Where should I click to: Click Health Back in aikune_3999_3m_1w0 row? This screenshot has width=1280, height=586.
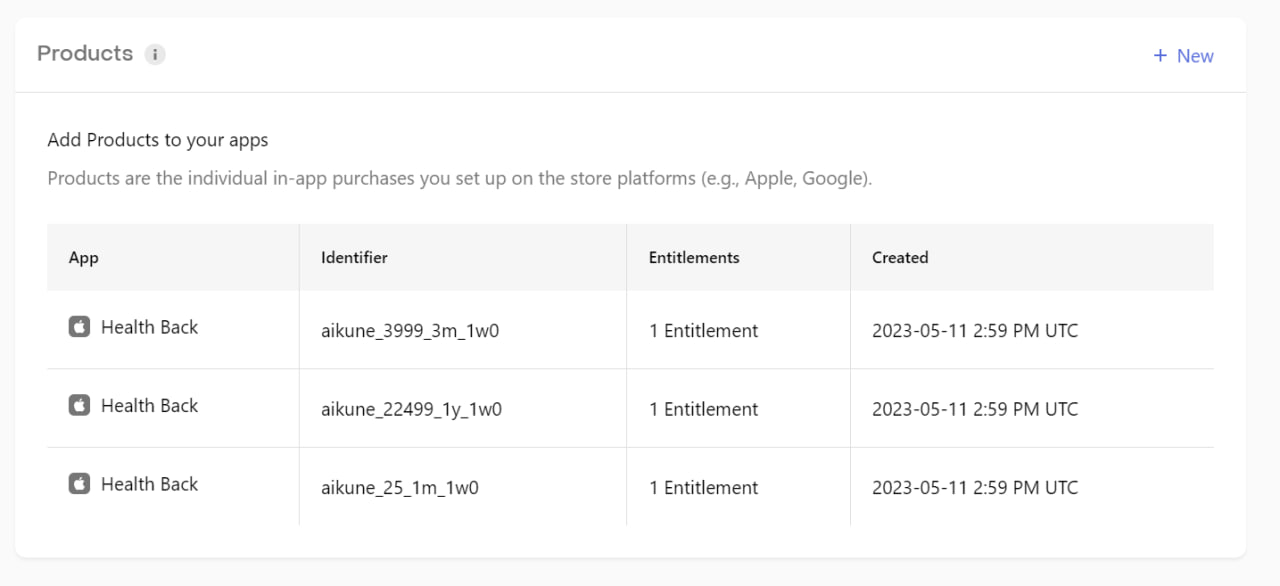coord(150,327)
